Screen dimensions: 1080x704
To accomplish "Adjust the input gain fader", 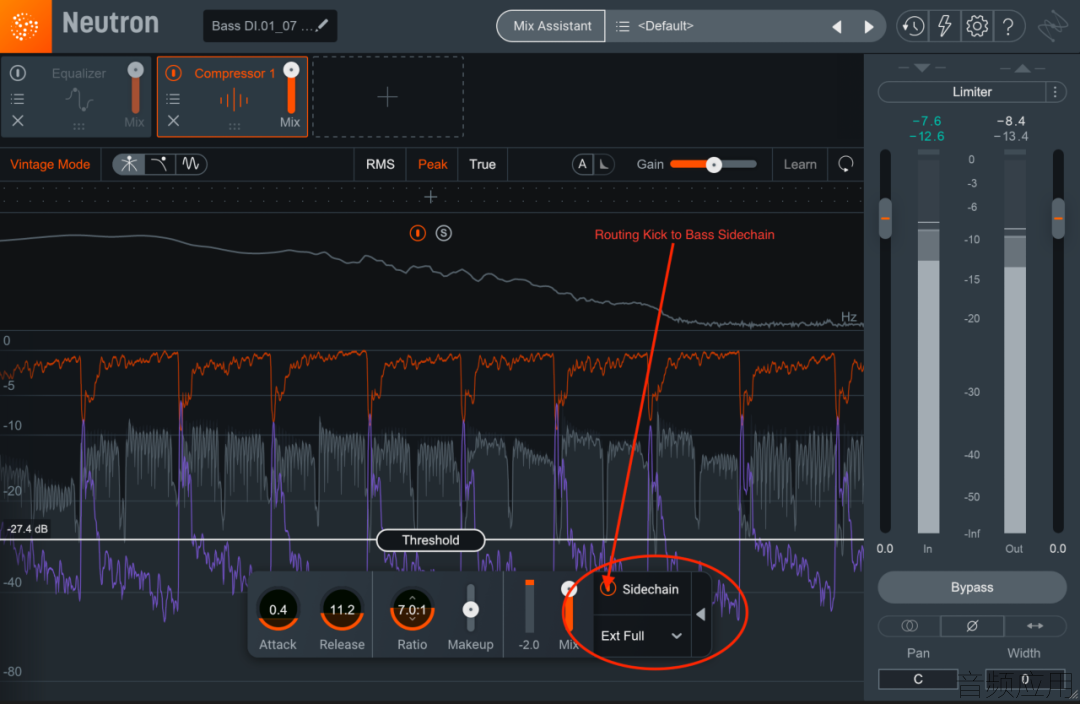I will (886, 218).
